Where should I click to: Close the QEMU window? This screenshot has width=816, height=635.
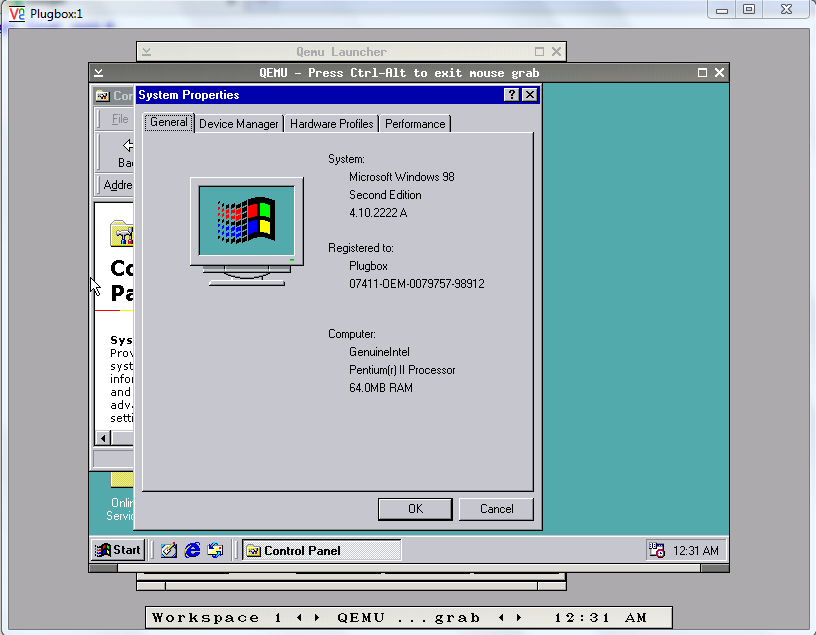(x=719, y=72)
